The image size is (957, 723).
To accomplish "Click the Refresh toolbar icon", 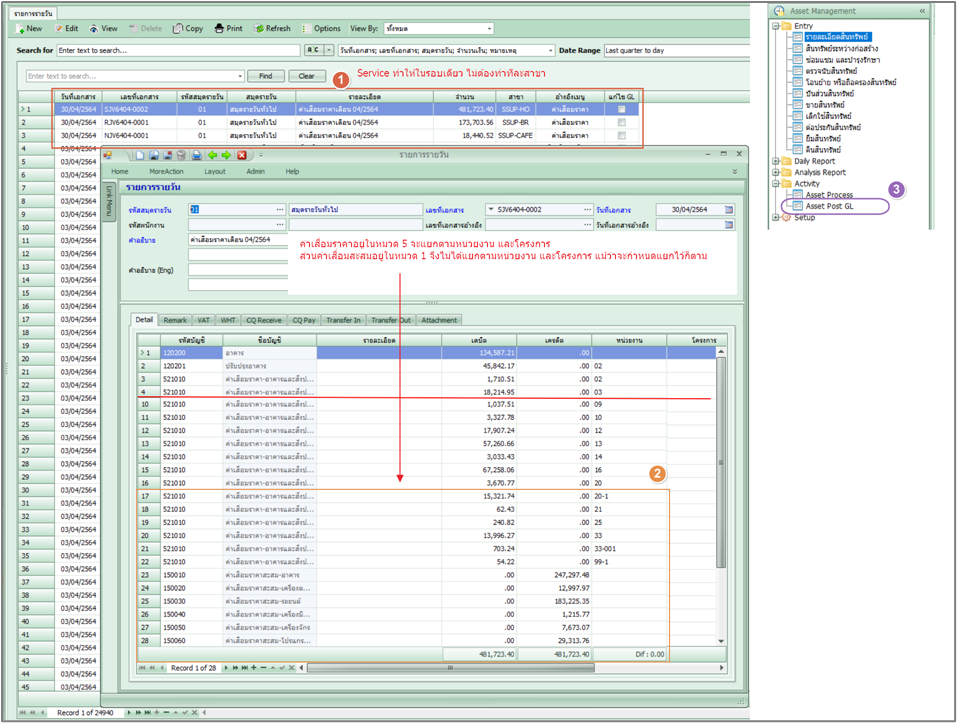I will point(272,29).
